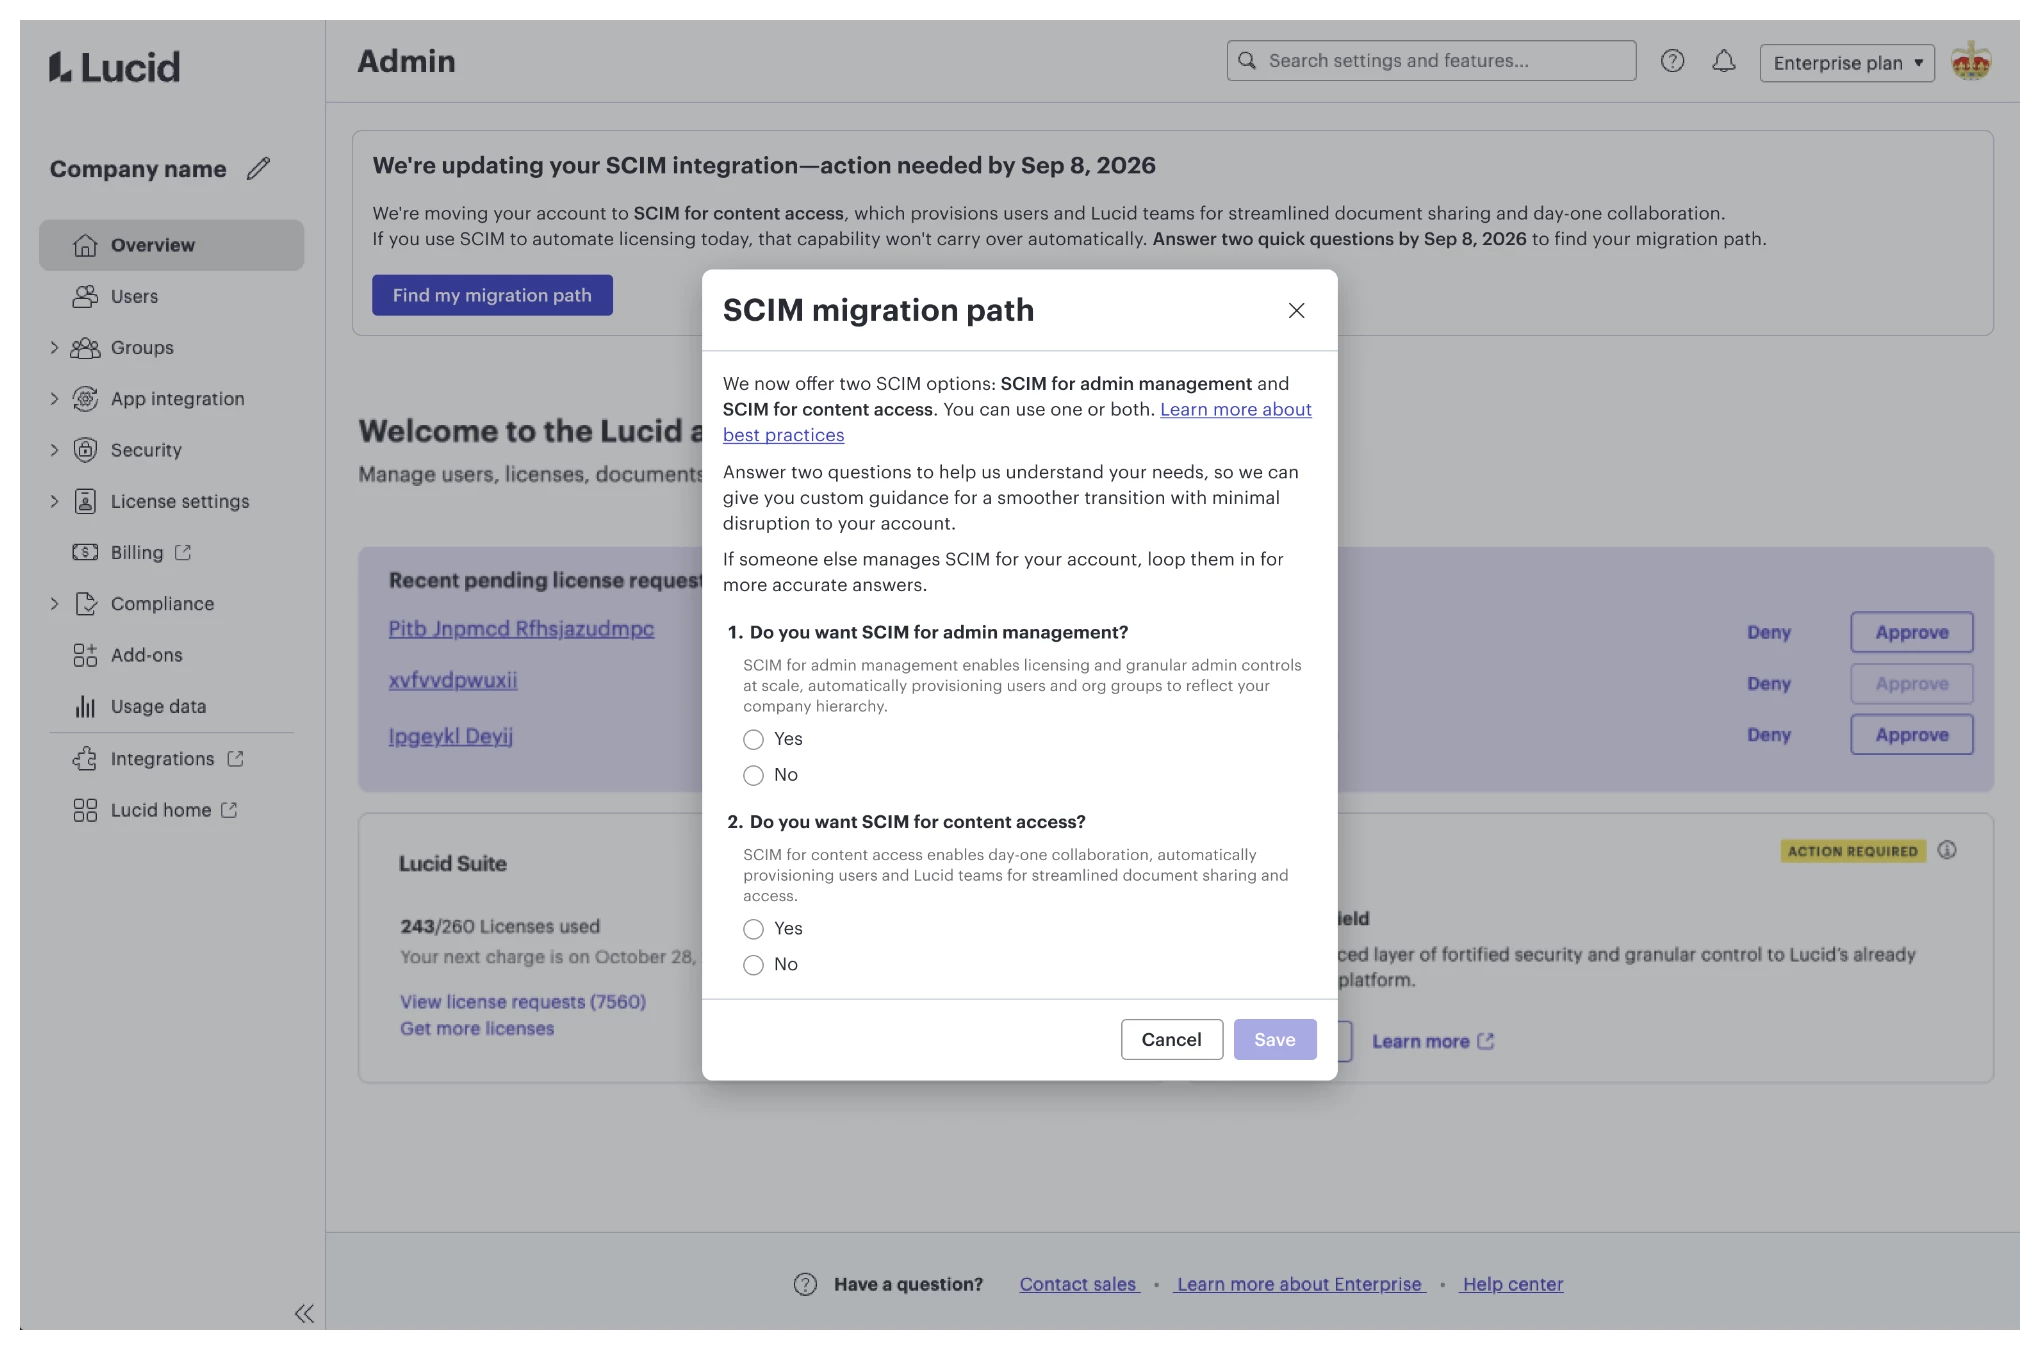The height and width of the screenshot is (1350, 2040).
Task: Click the Lucid home grid icon
Action: [x=86, y=810]
